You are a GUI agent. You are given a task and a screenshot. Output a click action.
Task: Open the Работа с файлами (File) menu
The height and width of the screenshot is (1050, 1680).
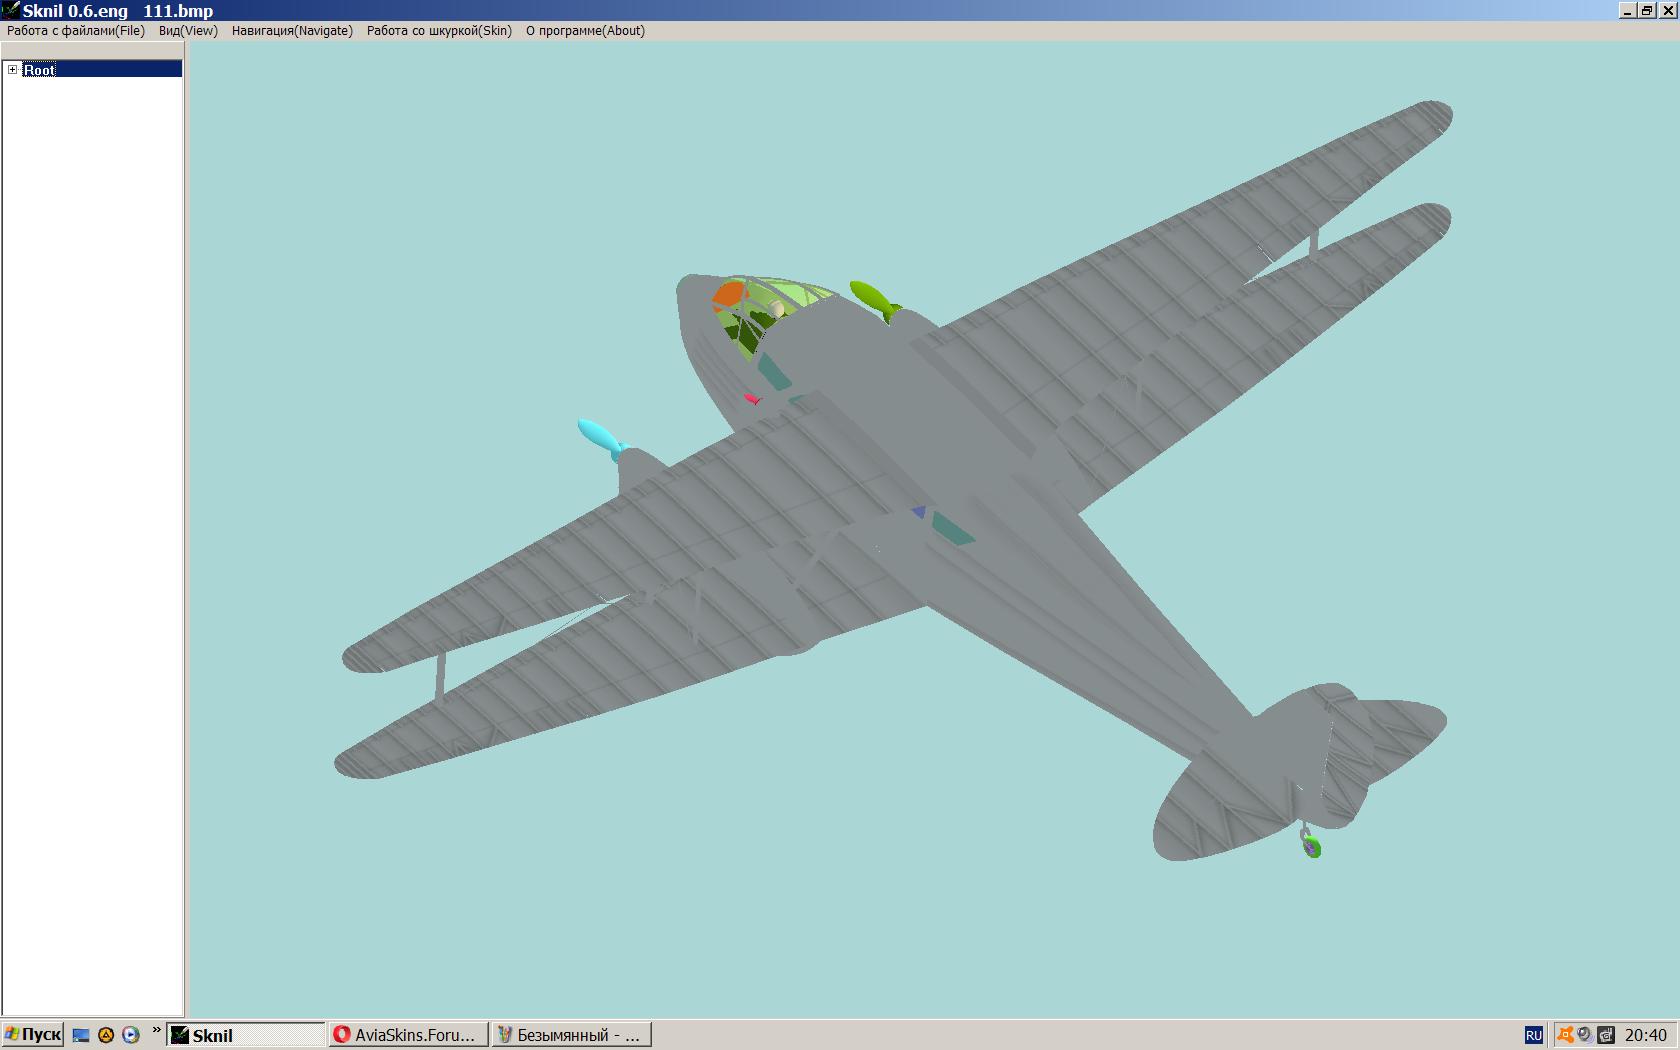pyautogui.click(x=76, y=31)
